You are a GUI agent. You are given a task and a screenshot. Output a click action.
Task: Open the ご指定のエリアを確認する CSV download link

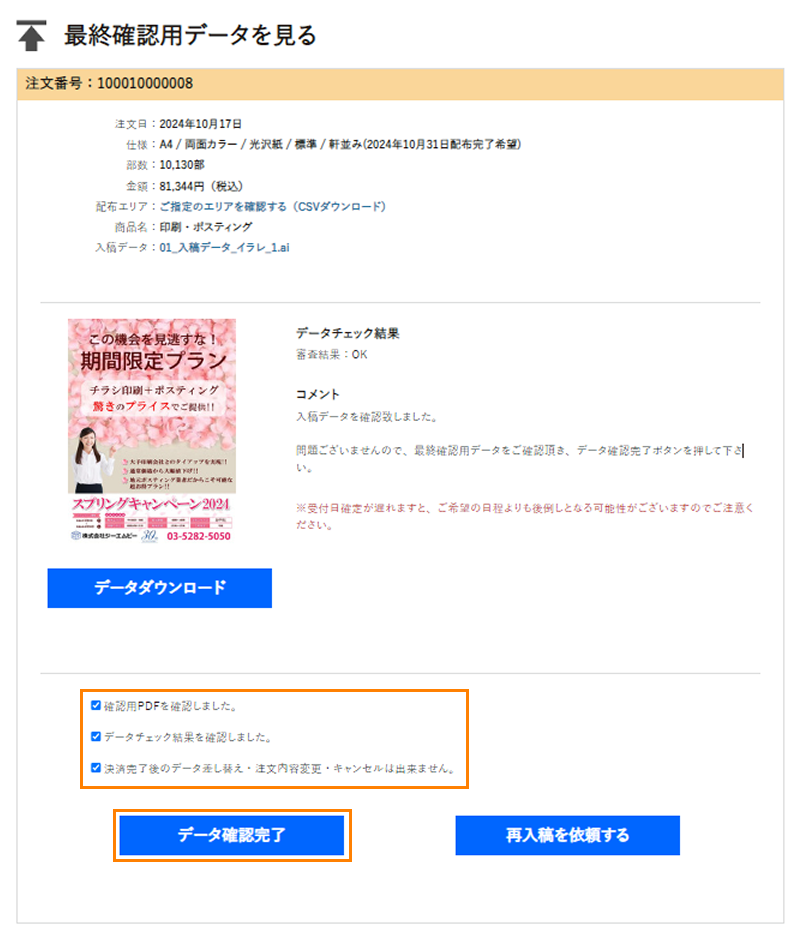point(272,207)
